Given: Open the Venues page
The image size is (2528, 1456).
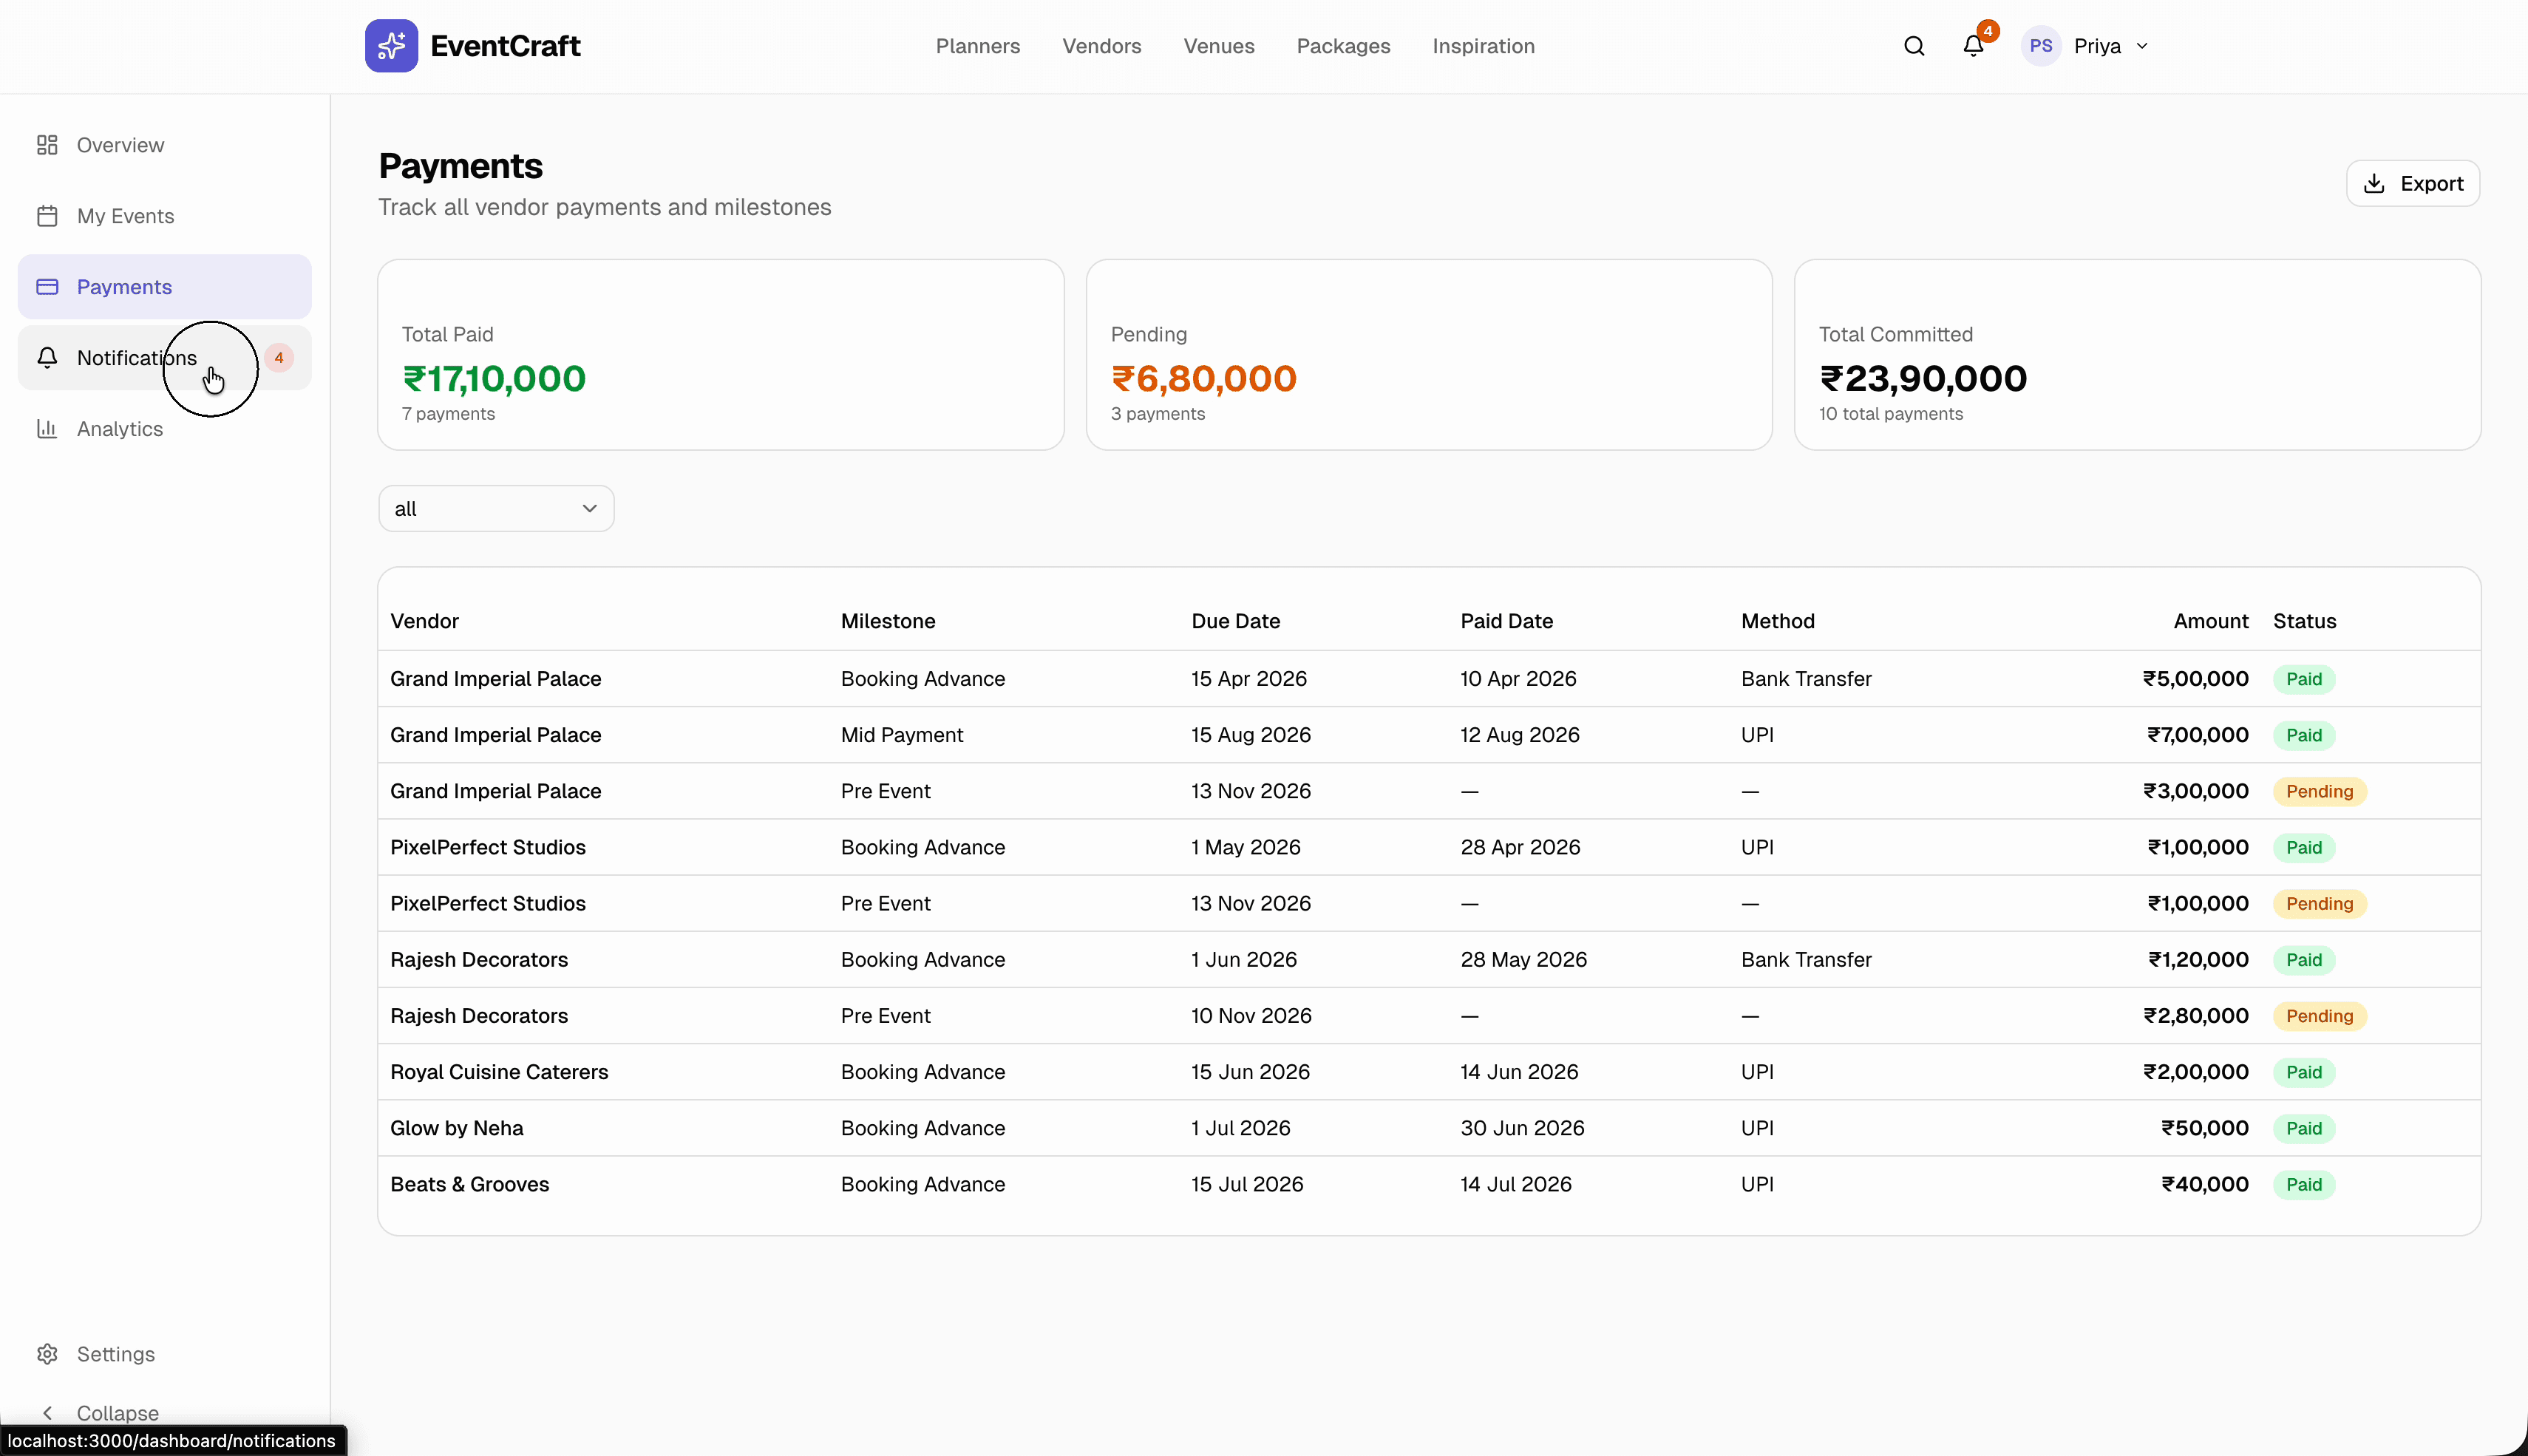Looking at the screenshot, I should tap(1218, 46).
